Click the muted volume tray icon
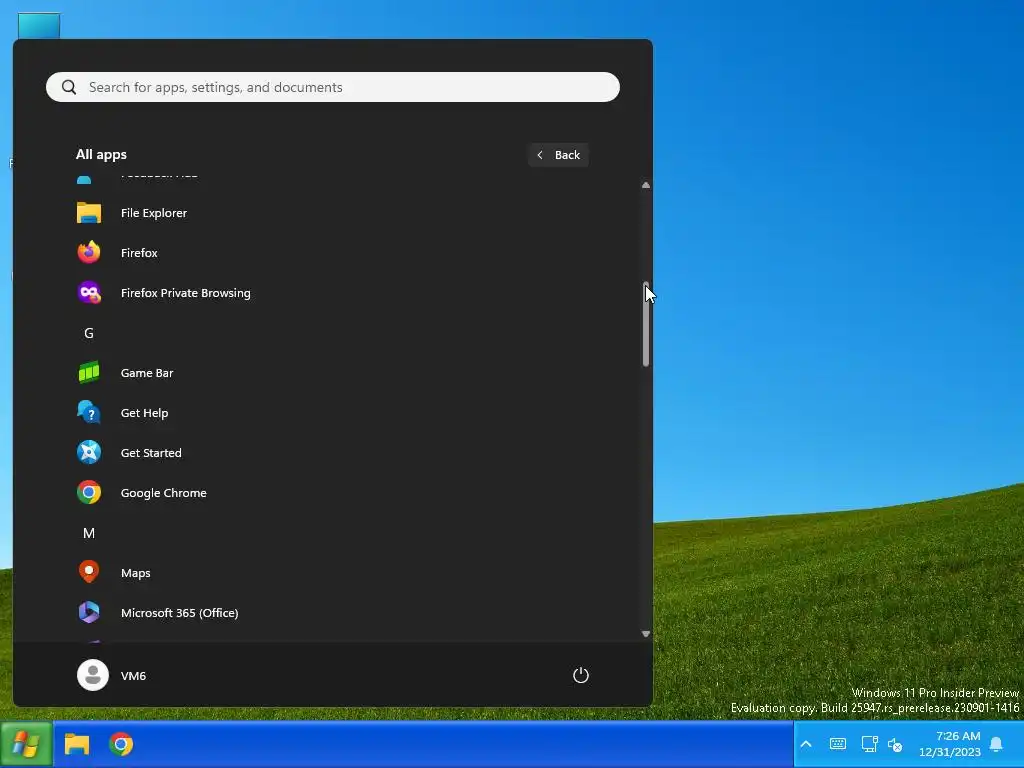Screen dimensions: 1024x768 tap(895, 744)
